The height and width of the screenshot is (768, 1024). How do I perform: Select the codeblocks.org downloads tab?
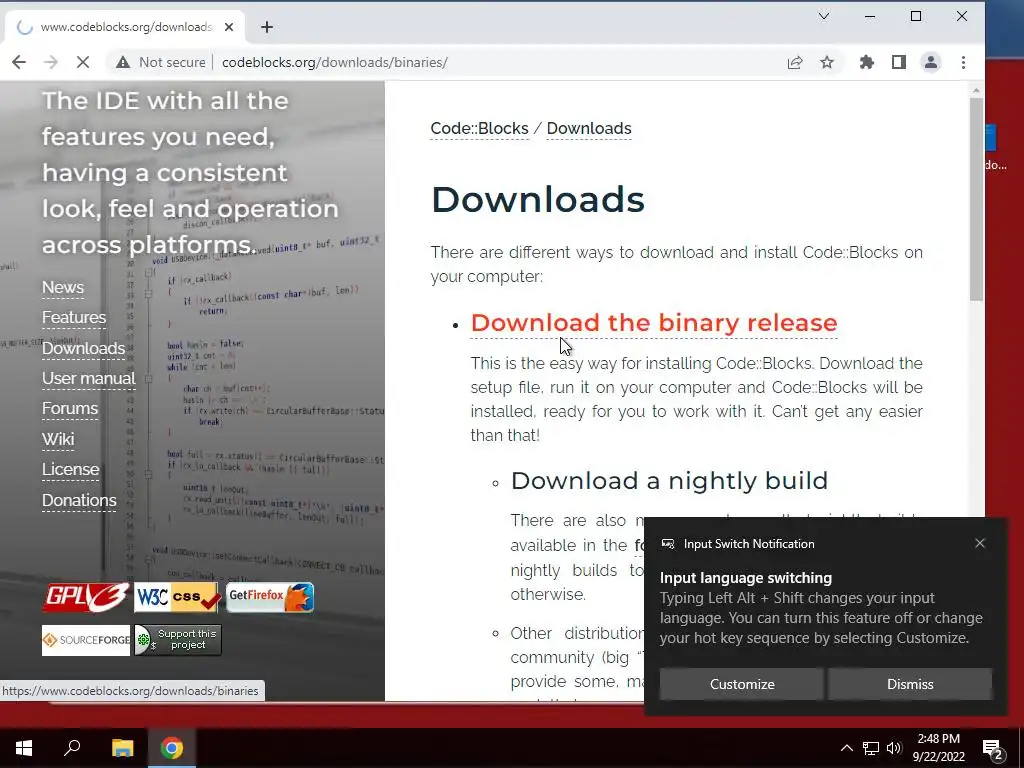point(125,27)
